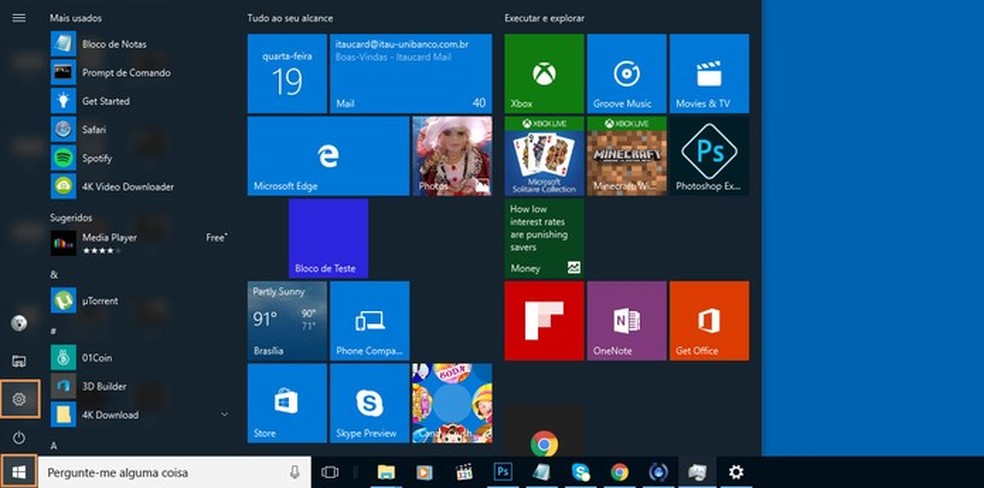The width and height of the screenshot is (984, 488).
Task: Open Microsoft Solitaire Collection tile
Action: click(x=544, y=156)
